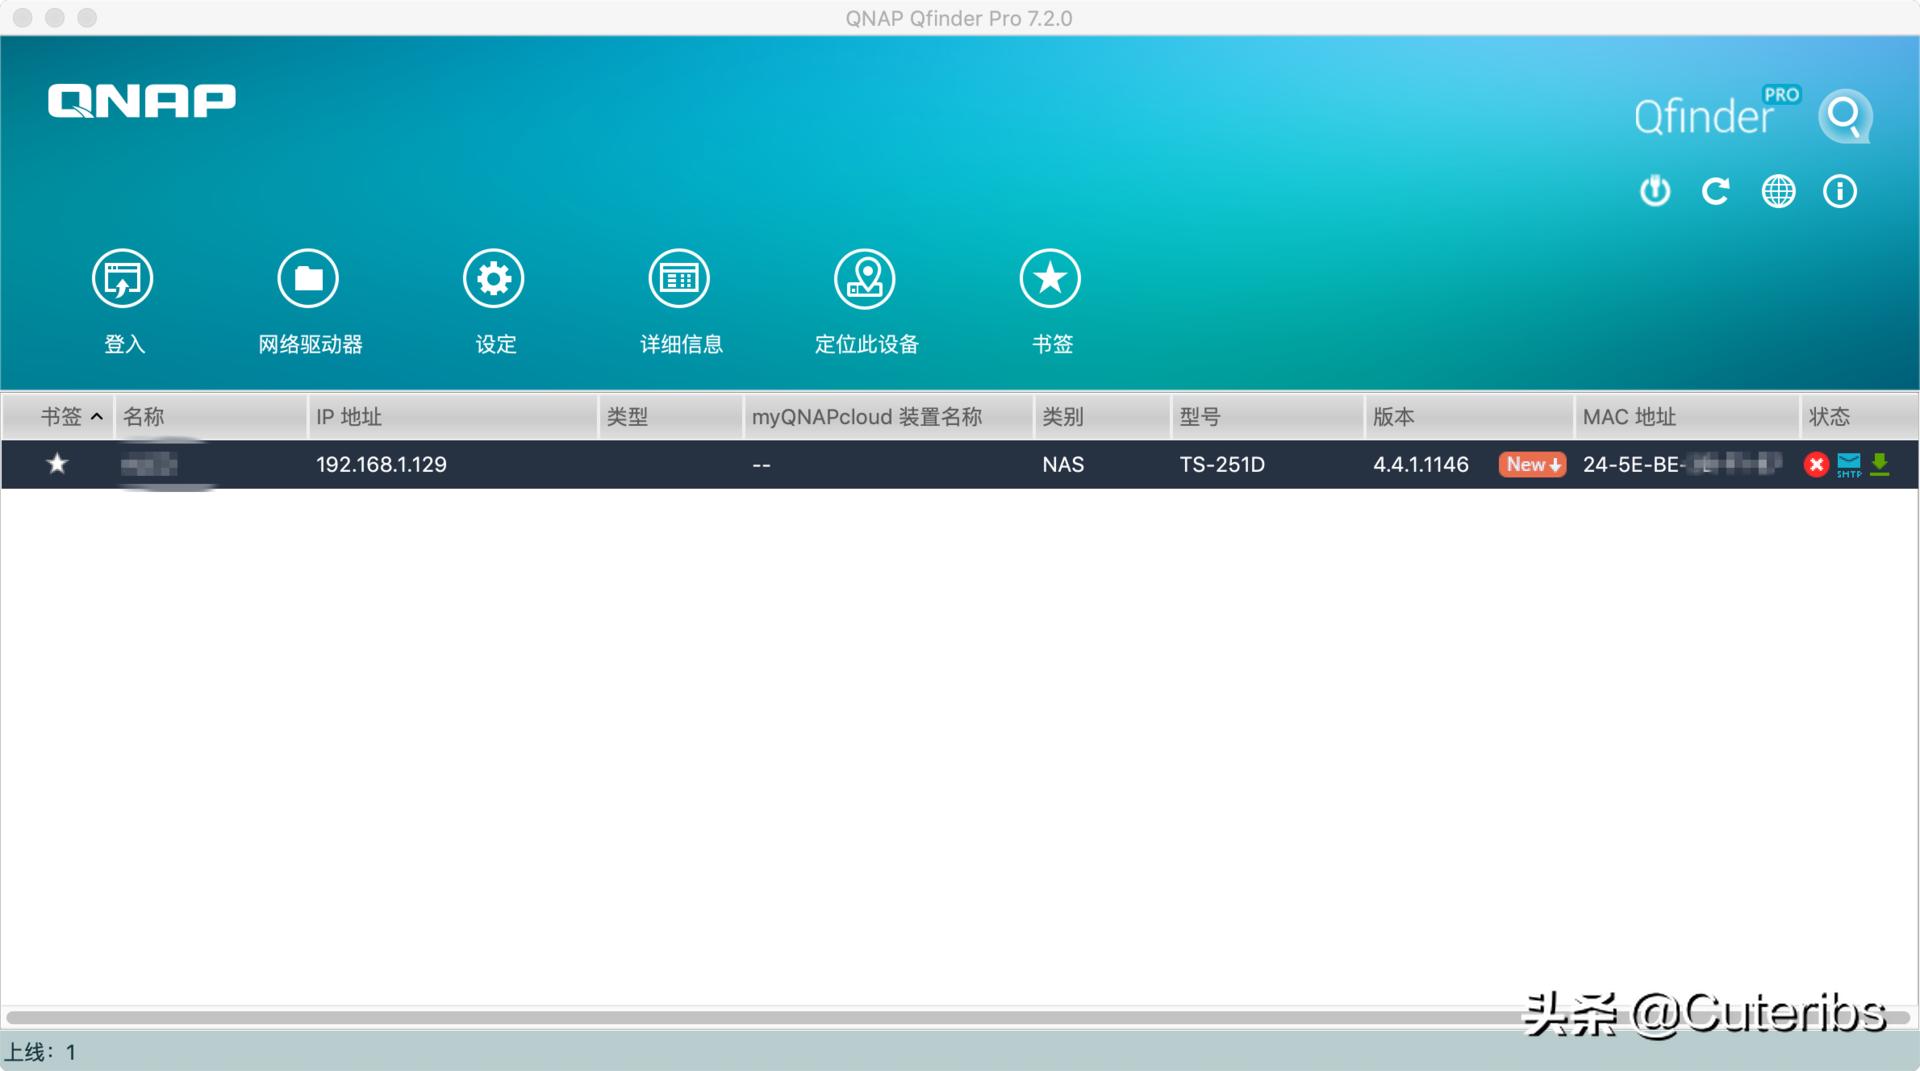The width and height of the screenshot is (1920, 1071).
Task: Open the 设定 settings tool
Action: 494,297
